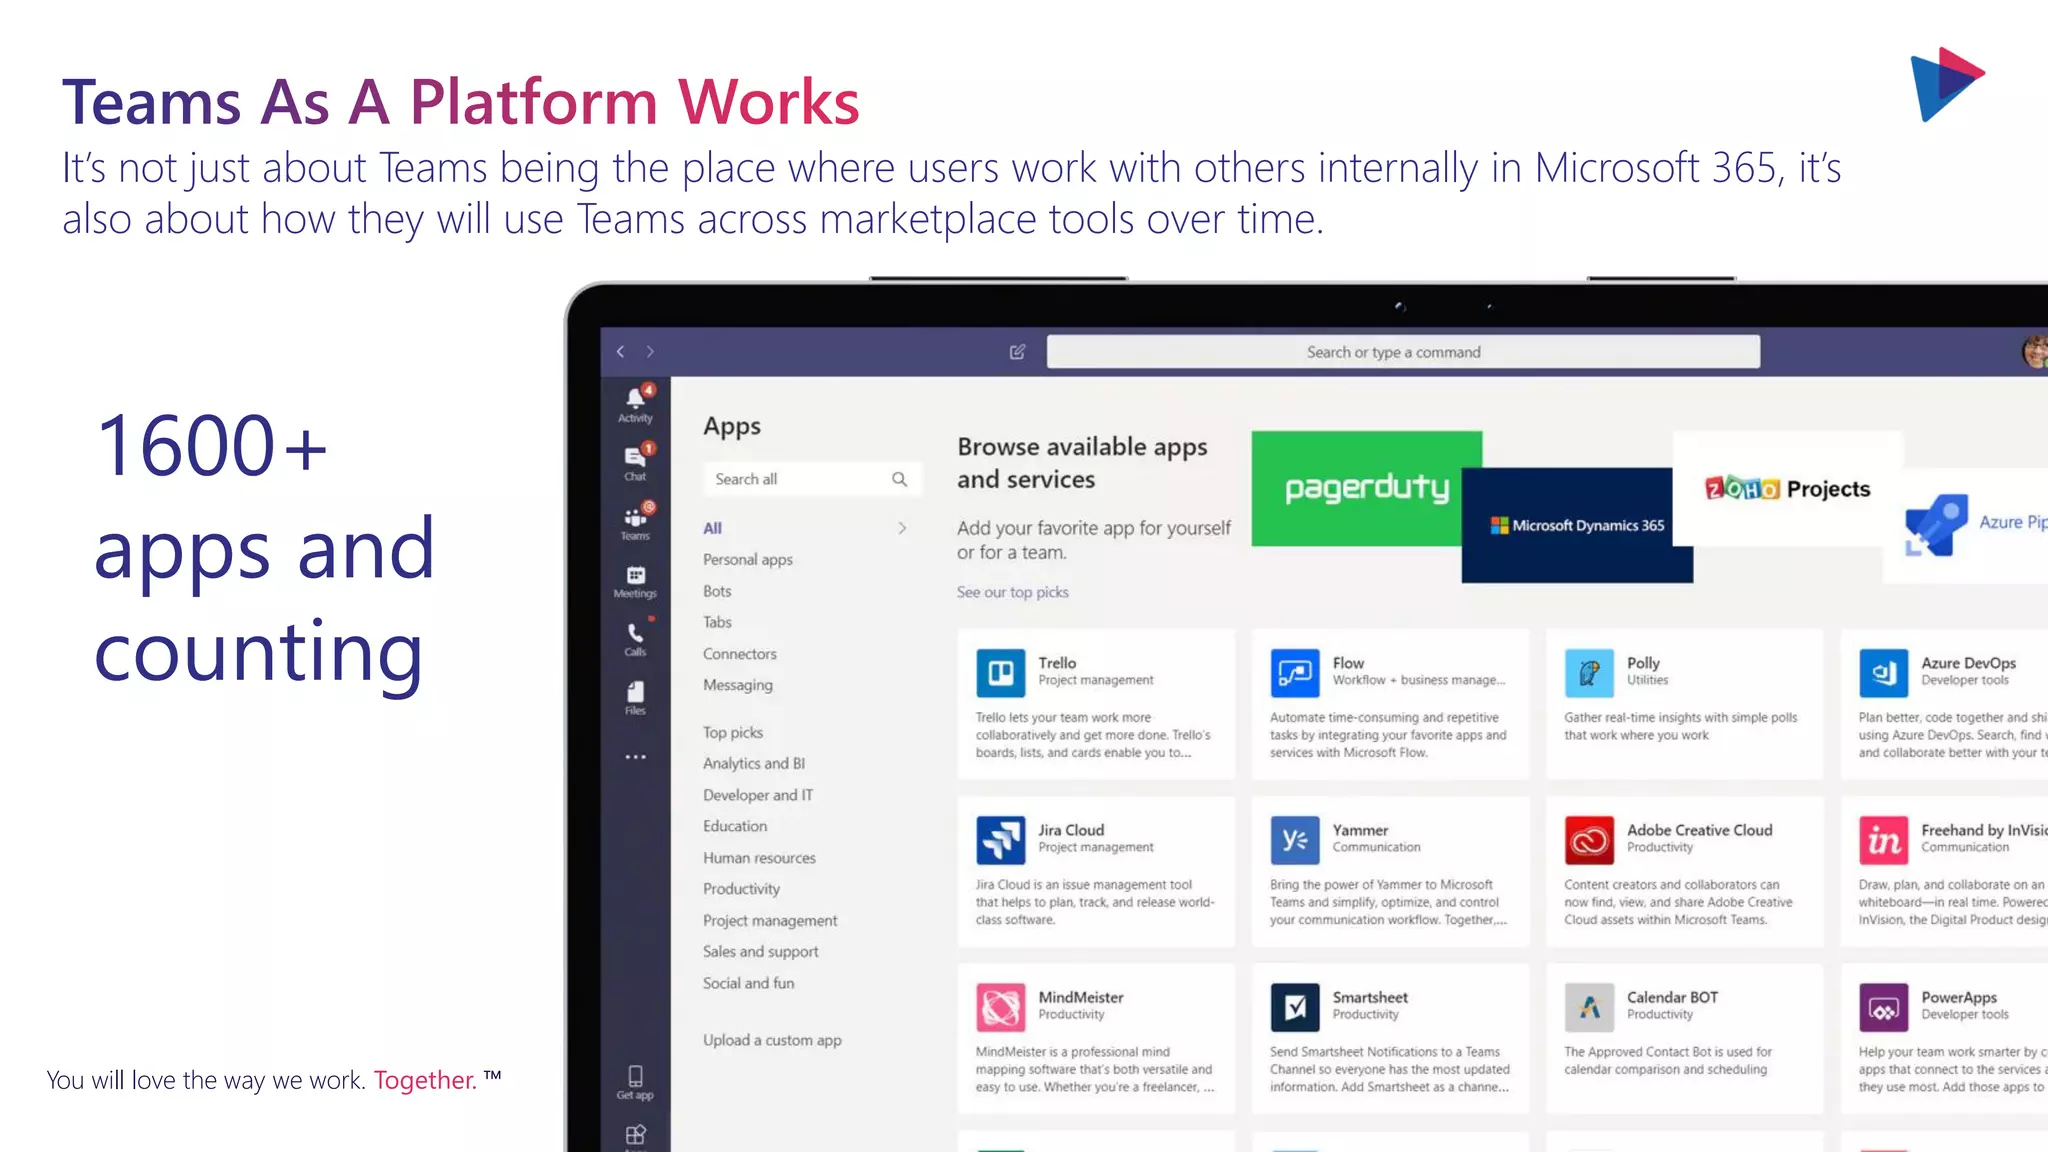Click the new chat compose icon
Image resolution: width=2048 pixels, height=1152 pixels.
pos(1017,352)
